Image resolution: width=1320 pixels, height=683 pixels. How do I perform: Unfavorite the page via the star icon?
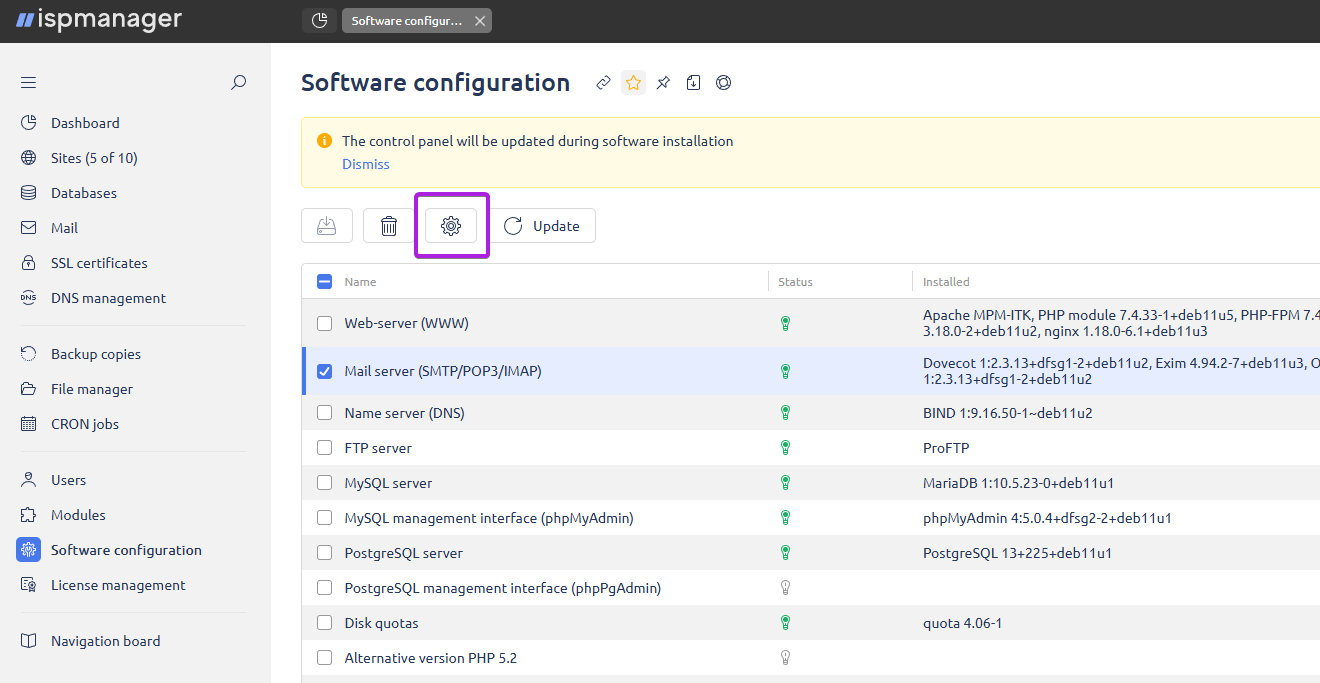(633, 82)
